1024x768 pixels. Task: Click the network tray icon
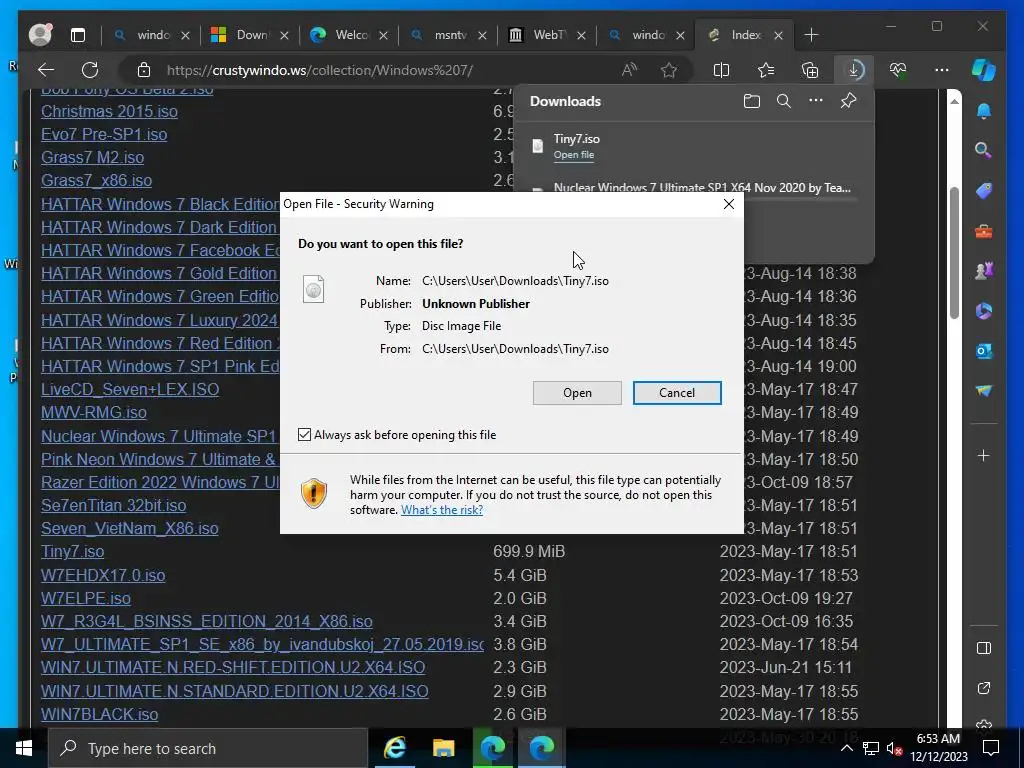click(x=870, y=748)
